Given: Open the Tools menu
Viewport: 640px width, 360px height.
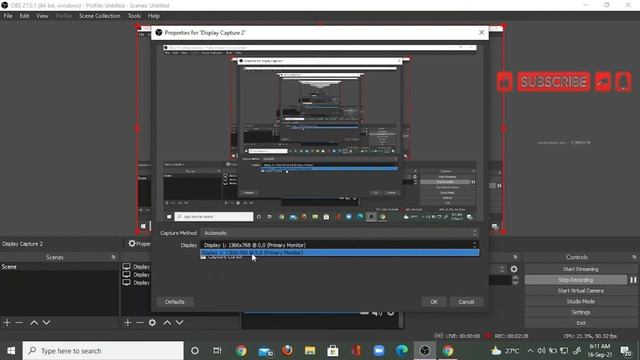Looking at the screenshot, I should click(x=134, y=16).
